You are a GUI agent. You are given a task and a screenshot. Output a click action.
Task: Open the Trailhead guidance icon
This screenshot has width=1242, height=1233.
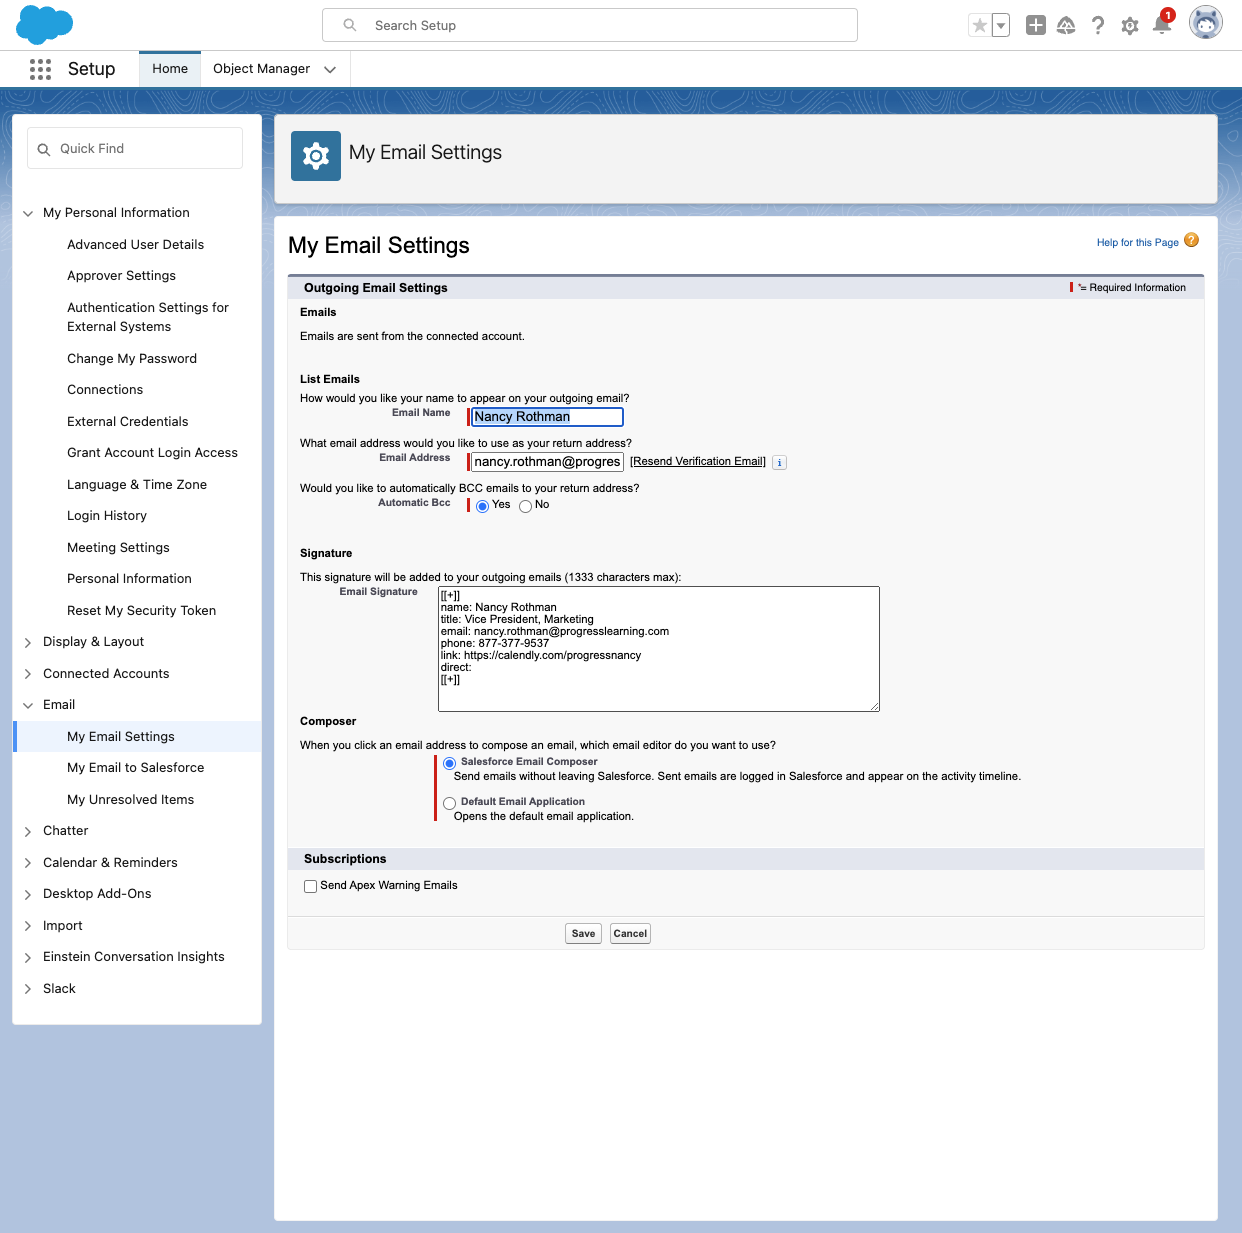1066,26
